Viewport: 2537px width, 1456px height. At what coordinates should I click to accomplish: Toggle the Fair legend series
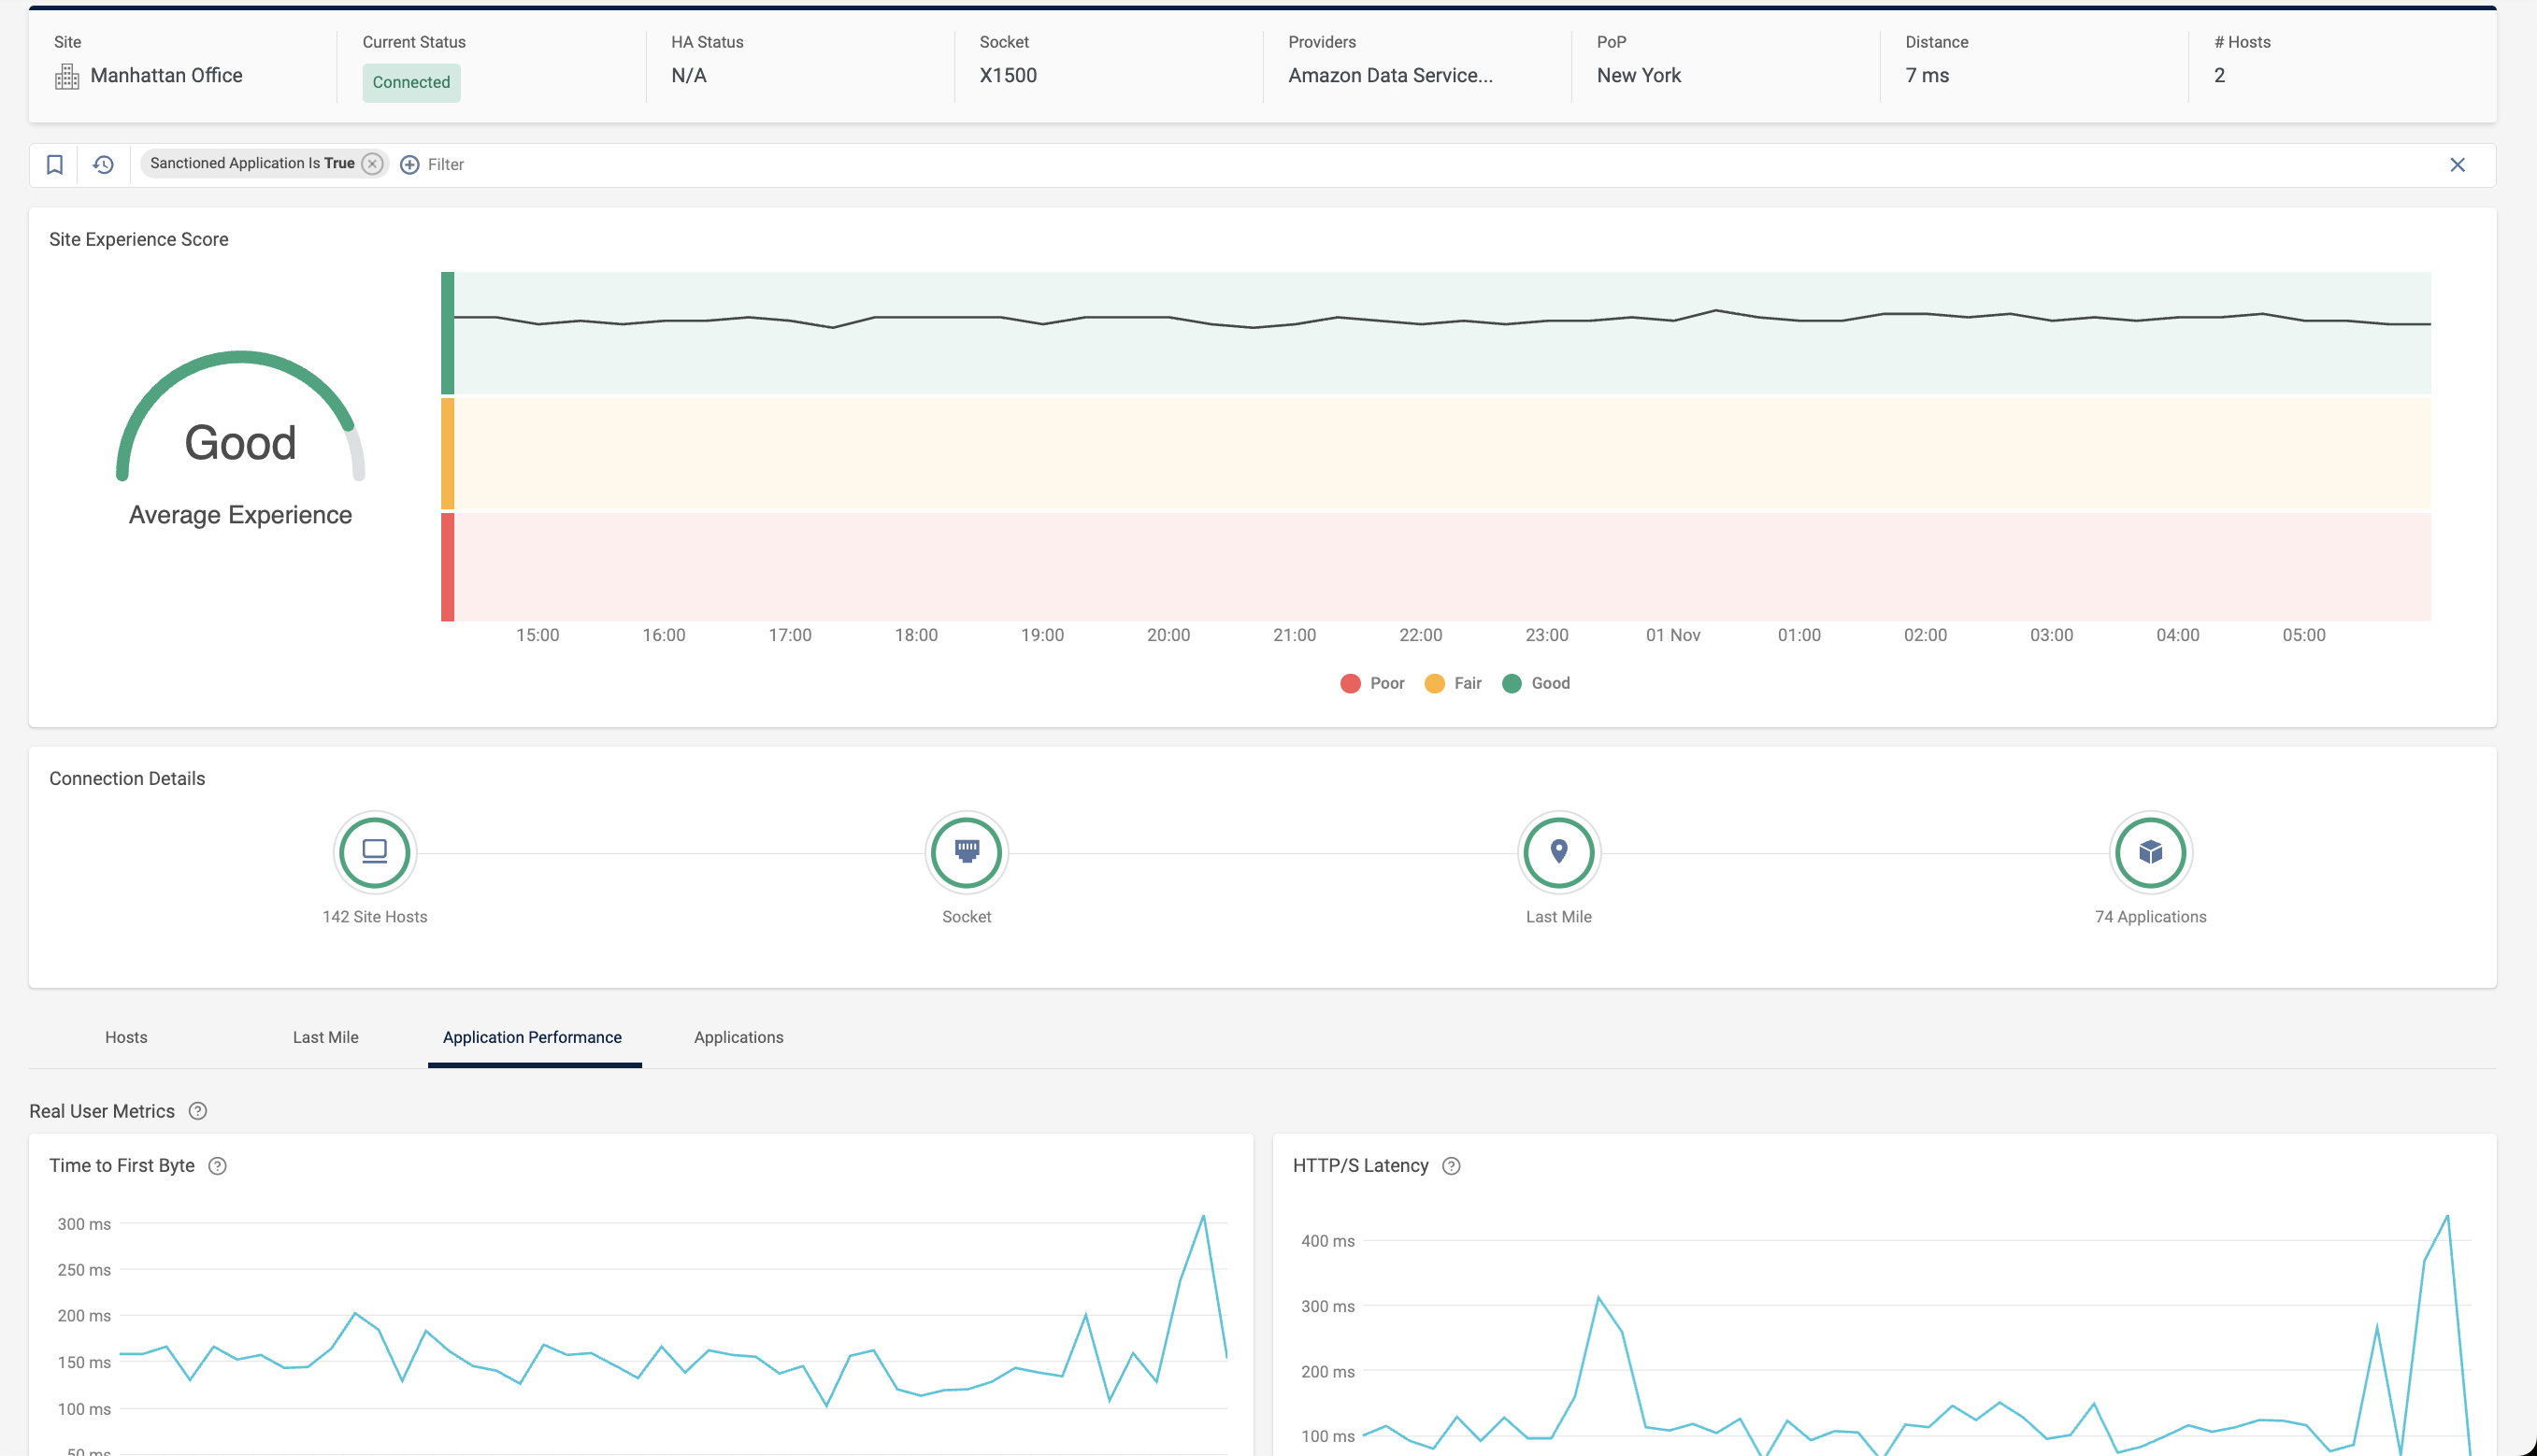click(x=1453, y=683)
